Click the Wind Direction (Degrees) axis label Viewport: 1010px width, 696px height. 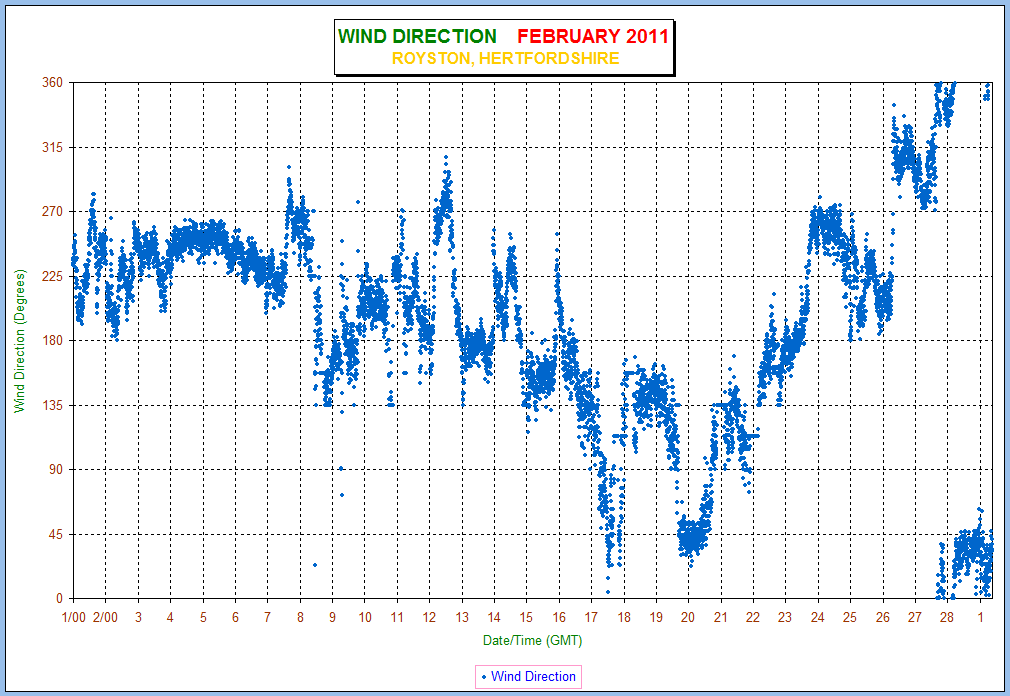pos(21,341)
